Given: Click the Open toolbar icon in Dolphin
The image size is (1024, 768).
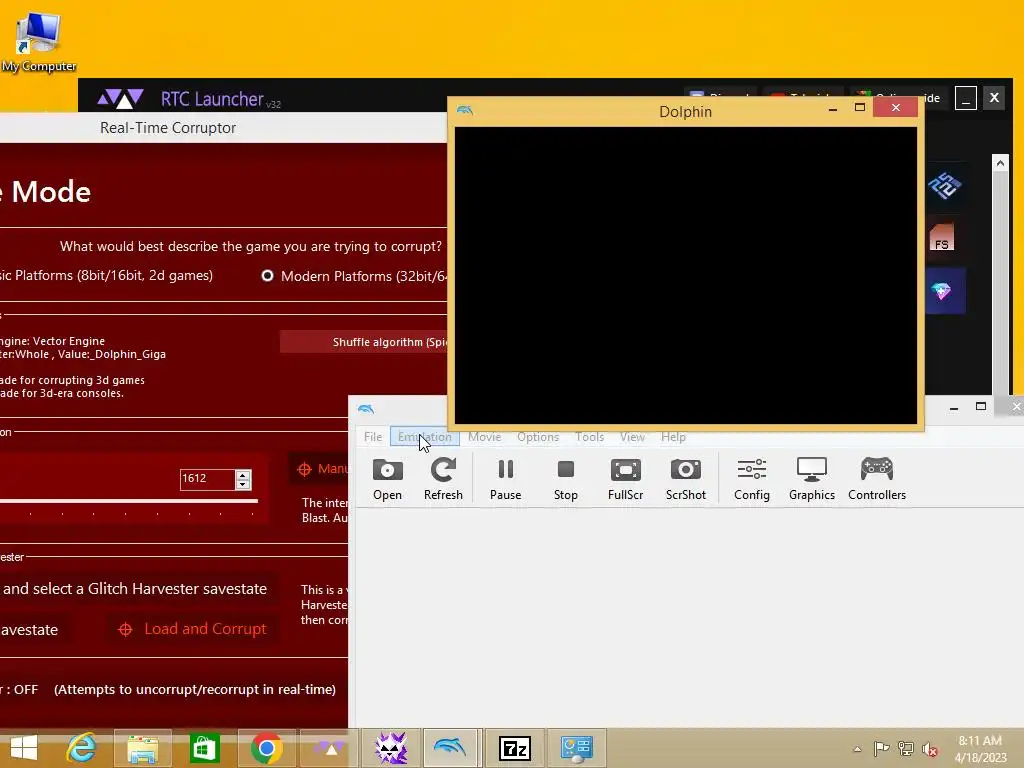Looking at the screenshot, I should [387, 479].
